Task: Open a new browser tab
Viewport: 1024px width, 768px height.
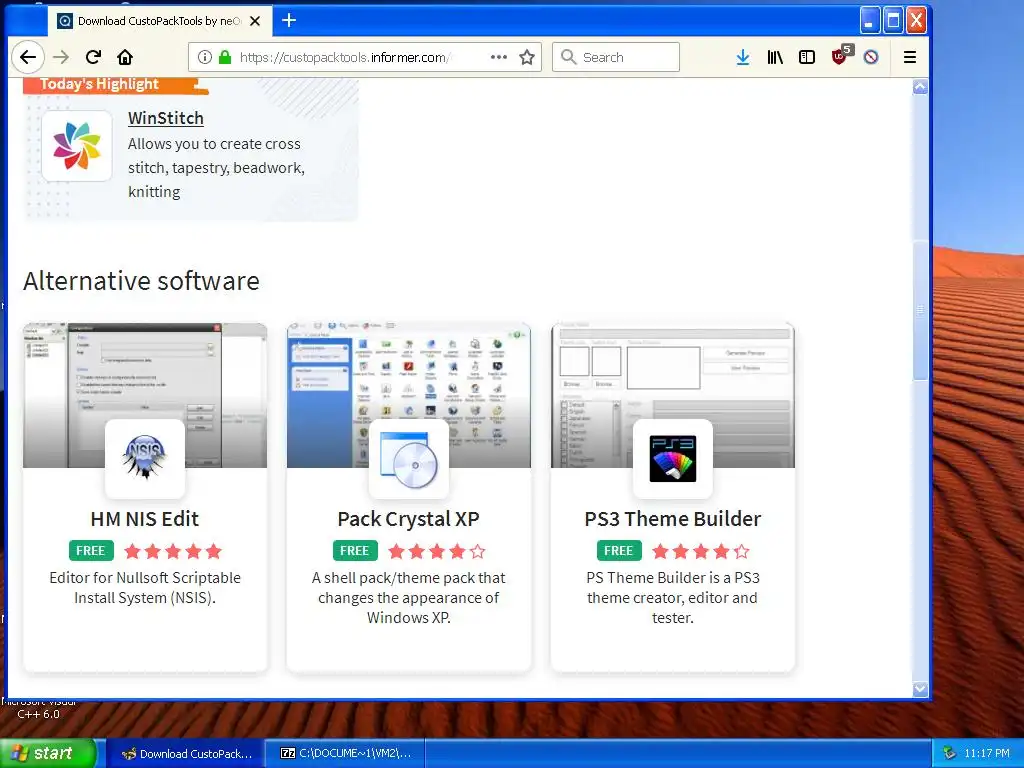Action: tap(289, 20)
